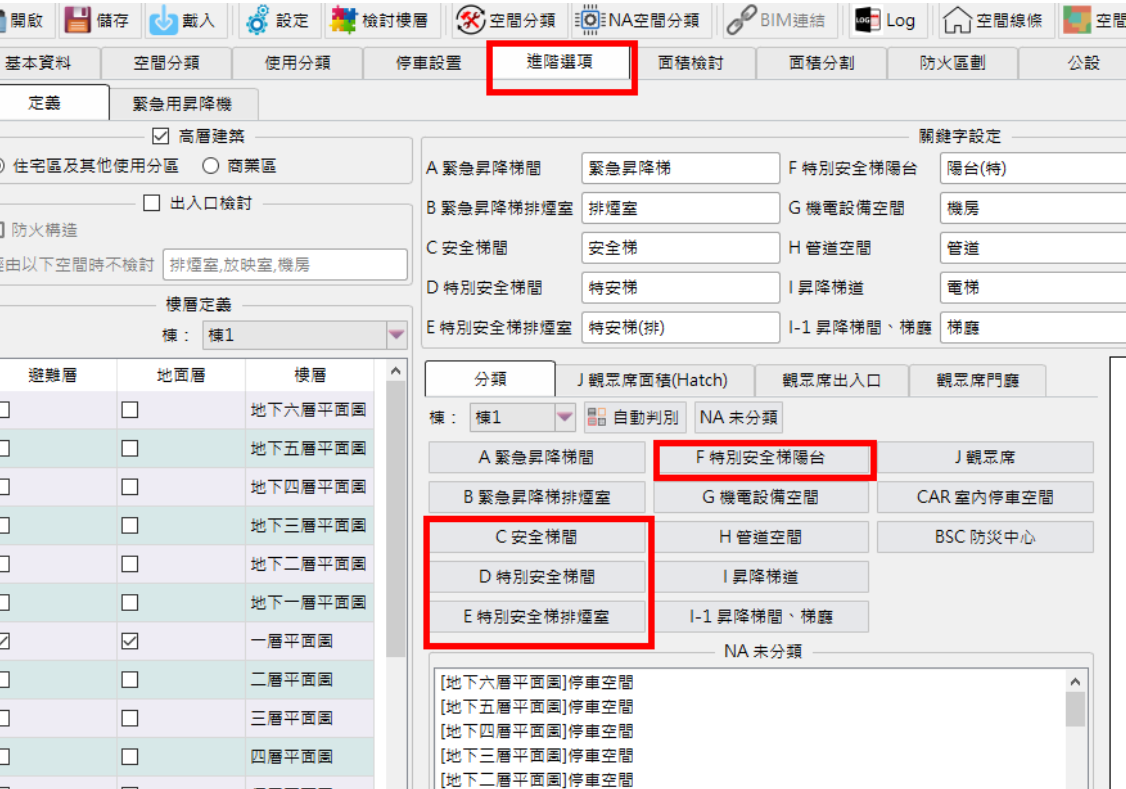Click the 空間線條 house icon
The width and height of the screenshot is (1126, 789).
(x=958, y=20)
